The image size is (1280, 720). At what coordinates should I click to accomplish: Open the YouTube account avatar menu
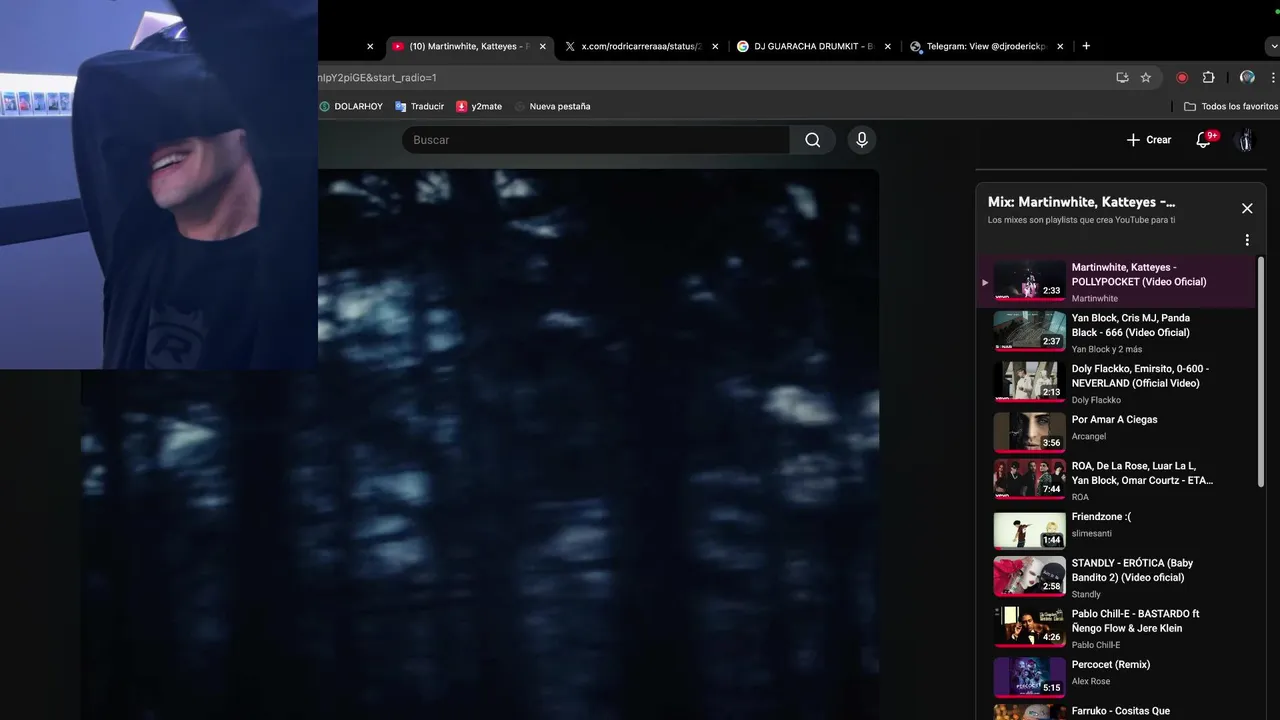pos(1245,140)
